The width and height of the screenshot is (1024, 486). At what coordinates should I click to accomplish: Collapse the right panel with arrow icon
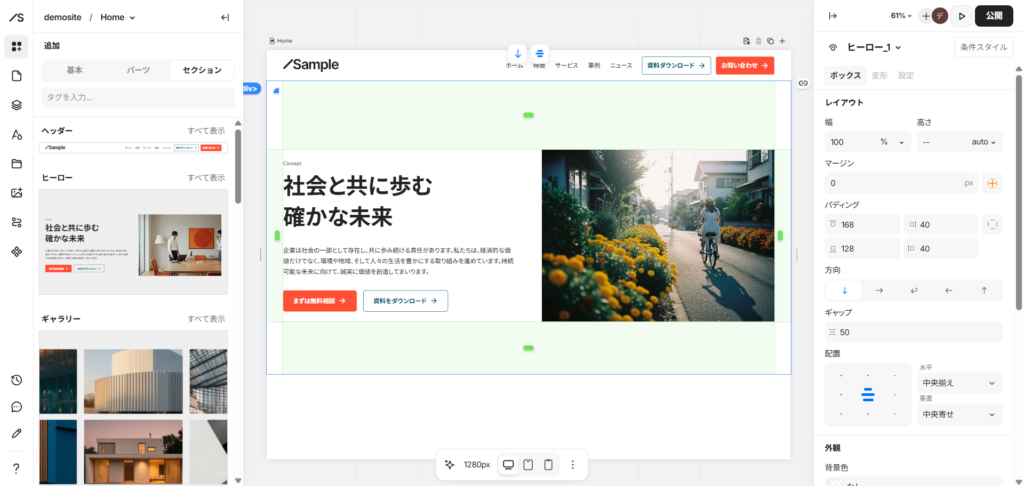pyautogui.click(x=833, y=16)
